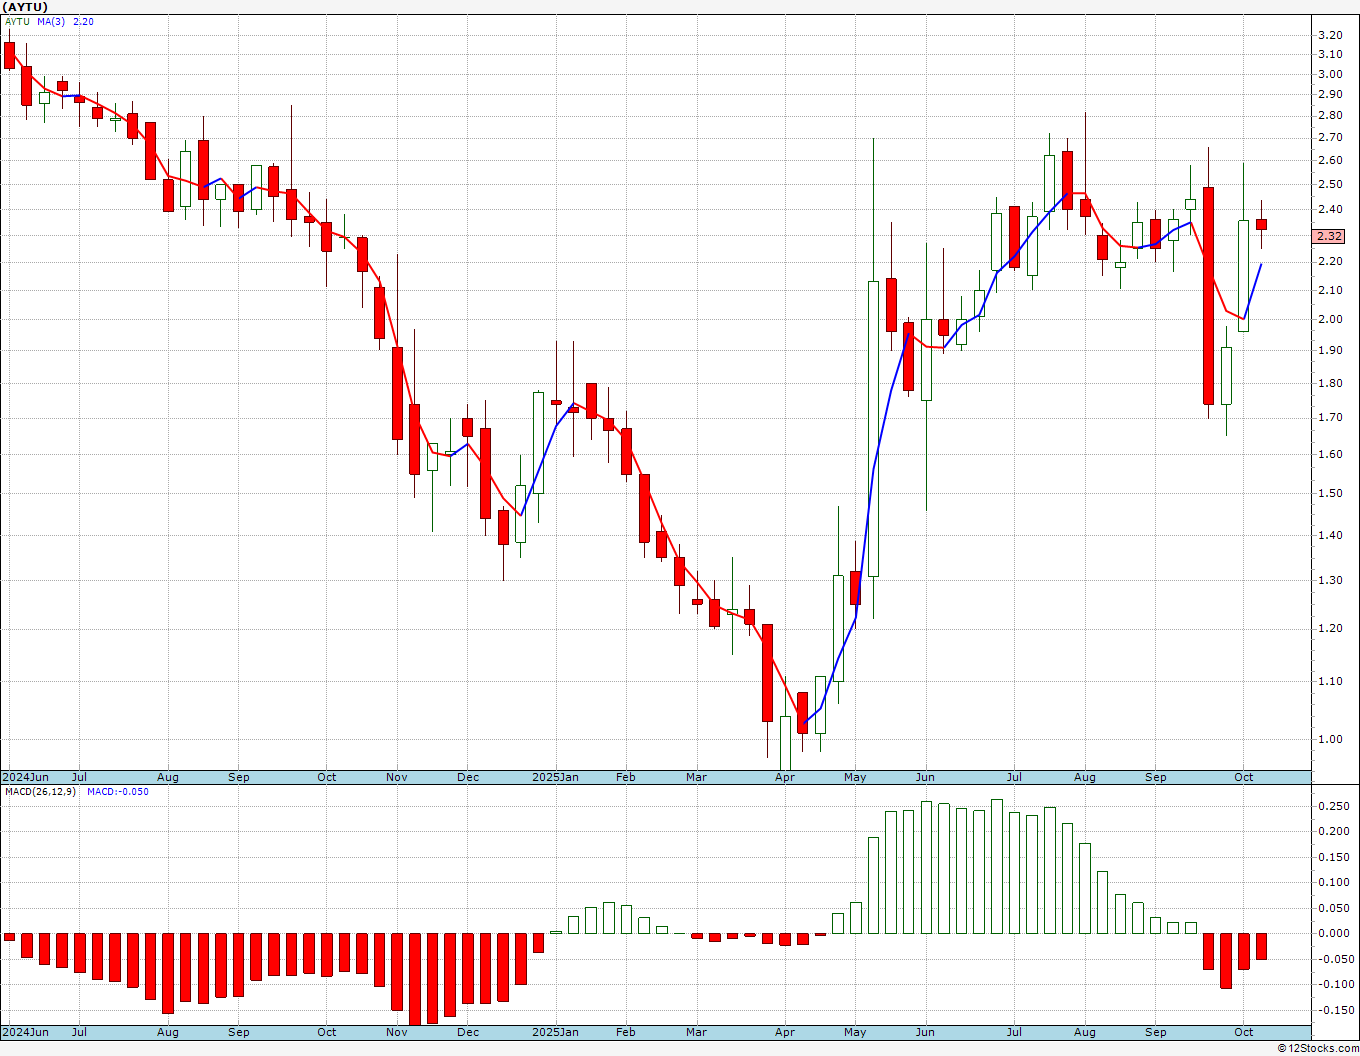
Task: Select Dec on the MACD panel date axis
Action: (468, 1032)
